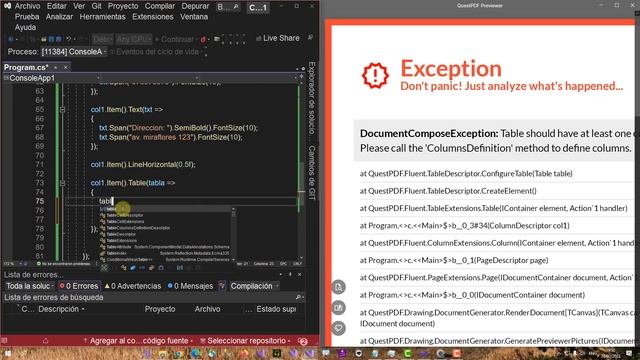The image size is (640, 360).
Task: Select TableDescriptor in IntelliSense list
Action: tap(121, 234)
